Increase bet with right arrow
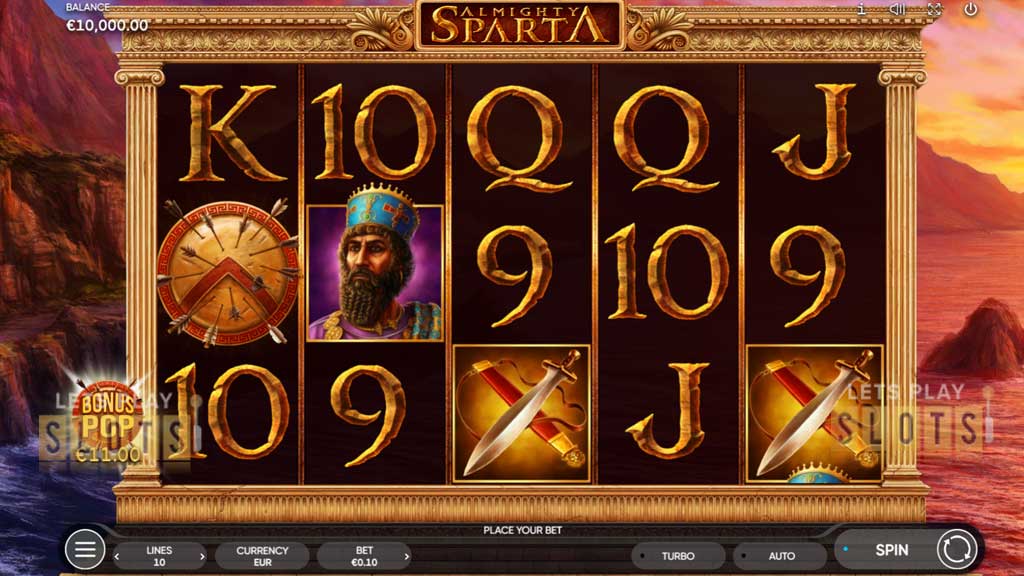This screenshot has width=1024, height=576. [x=406, y=556]
